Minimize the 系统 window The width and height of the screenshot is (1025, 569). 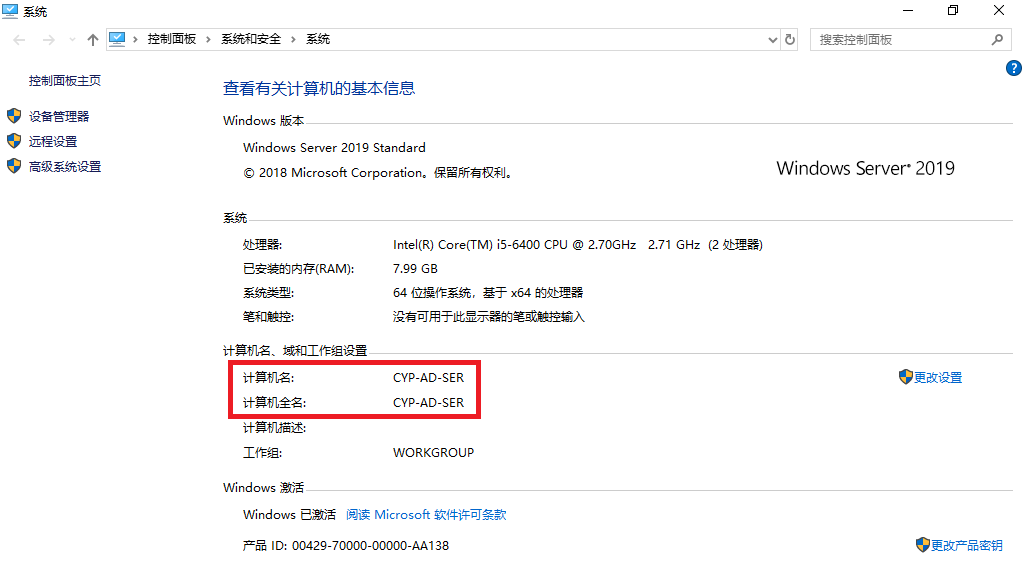point(908,10)
